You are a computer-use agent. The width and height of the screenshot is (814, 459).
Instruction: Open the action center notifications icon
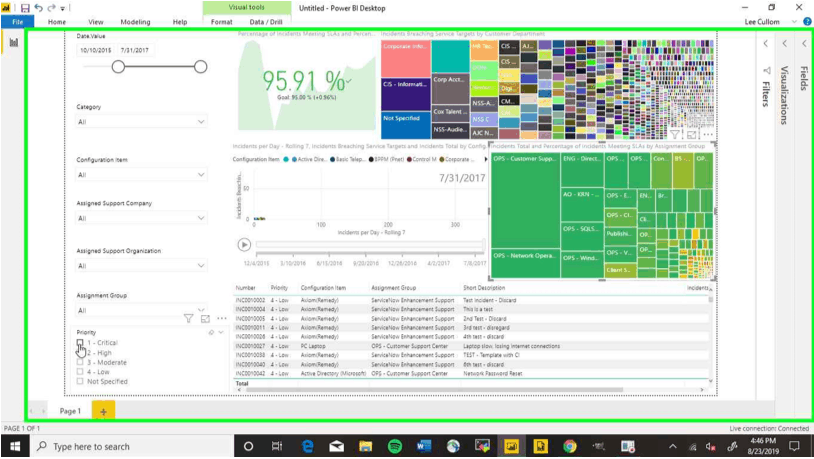click(794, 446)
